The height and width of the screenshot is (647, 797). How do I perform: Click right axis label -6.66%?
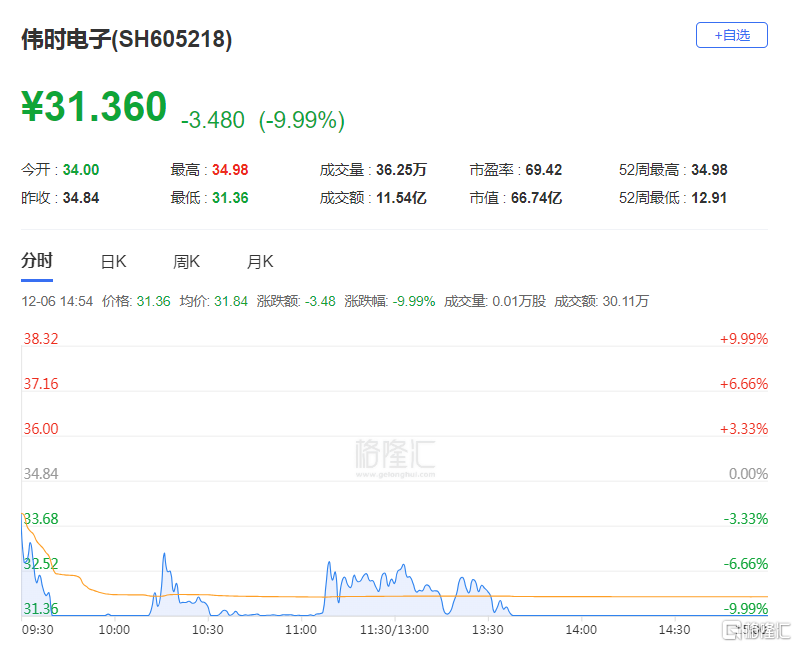click(746, 564)
